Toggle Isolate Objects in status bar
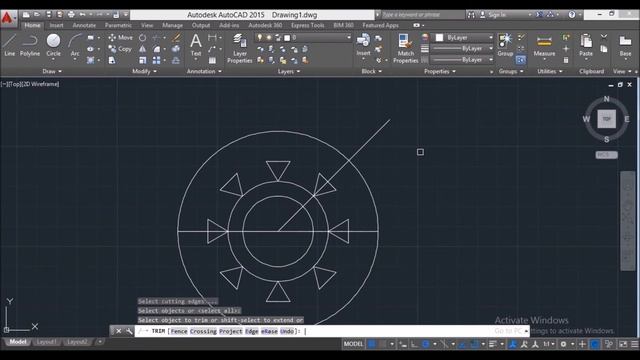This screenshot has height=360, width=640. pyautogui.click(x=609, y=344)
